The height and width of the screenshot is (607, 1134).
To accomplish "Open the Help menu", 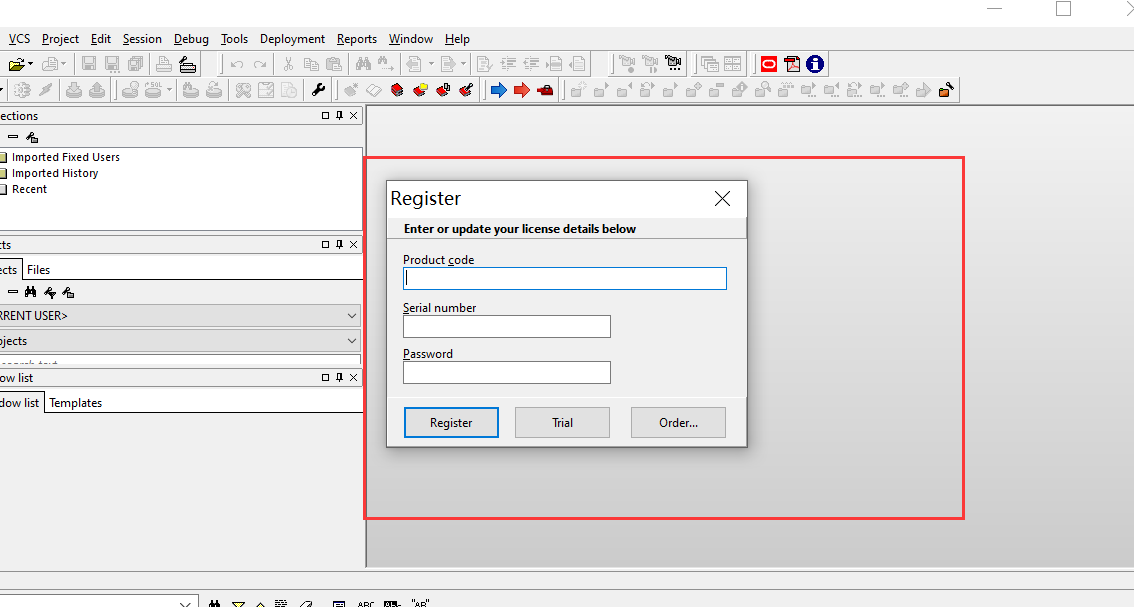I will 457,39.
